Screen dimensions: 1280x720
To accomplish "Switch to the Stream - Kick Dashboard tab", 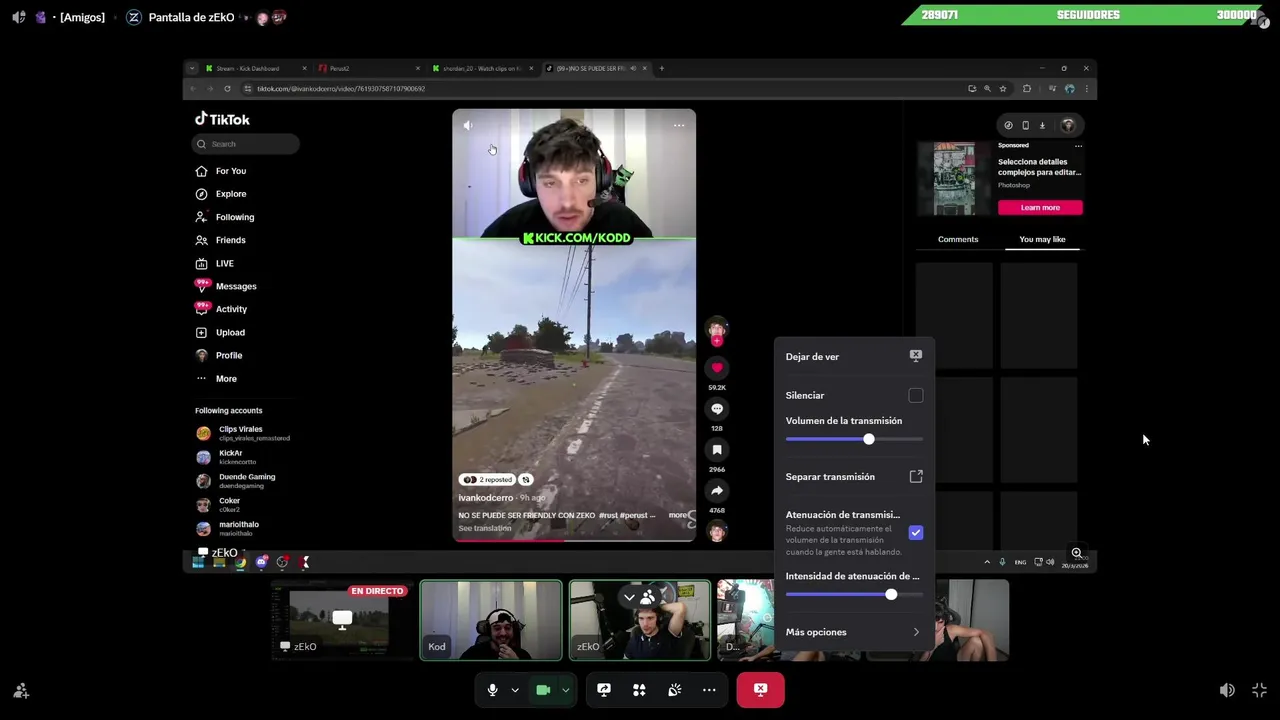I will click(x=255, y=68).
